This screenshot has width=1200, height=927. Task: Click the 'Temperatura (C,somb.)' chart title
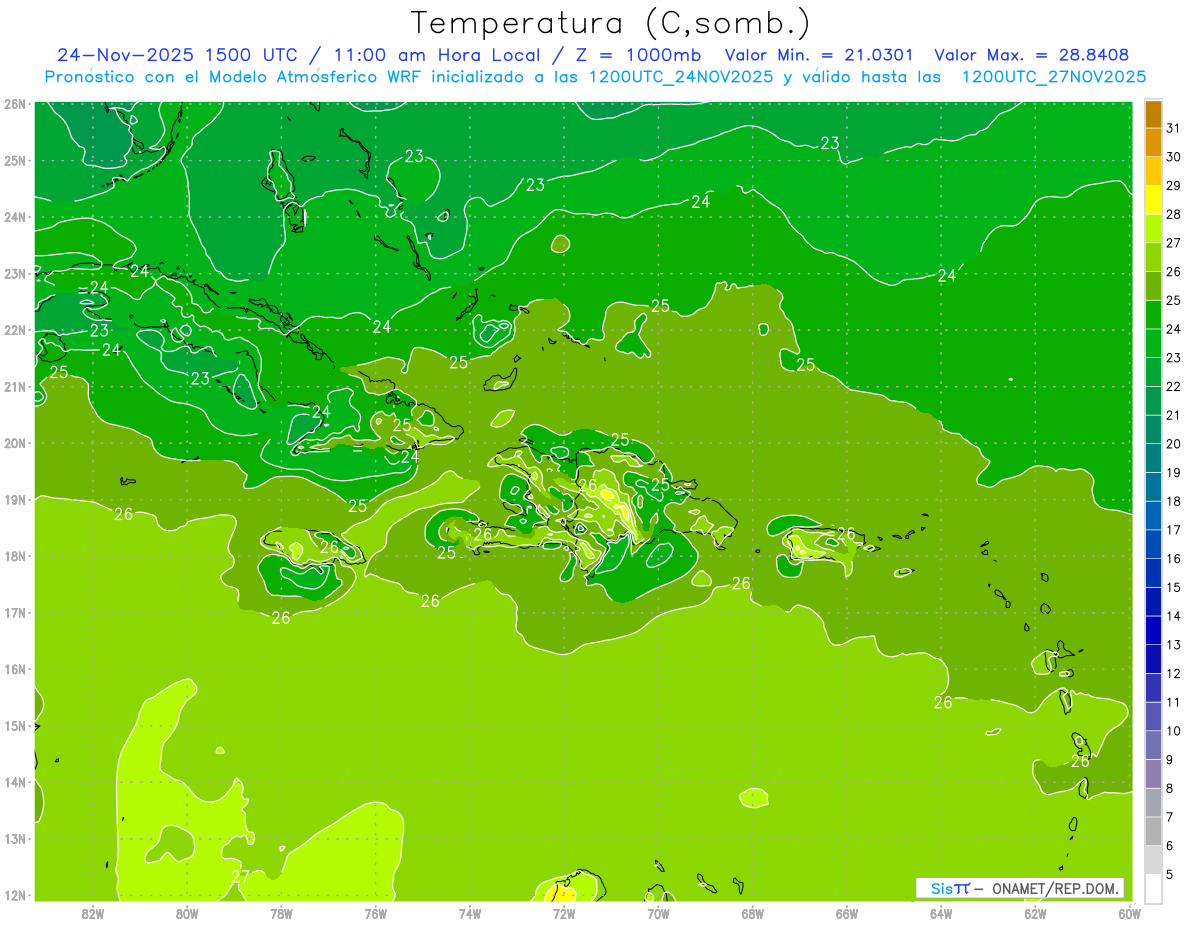[611, 23]
